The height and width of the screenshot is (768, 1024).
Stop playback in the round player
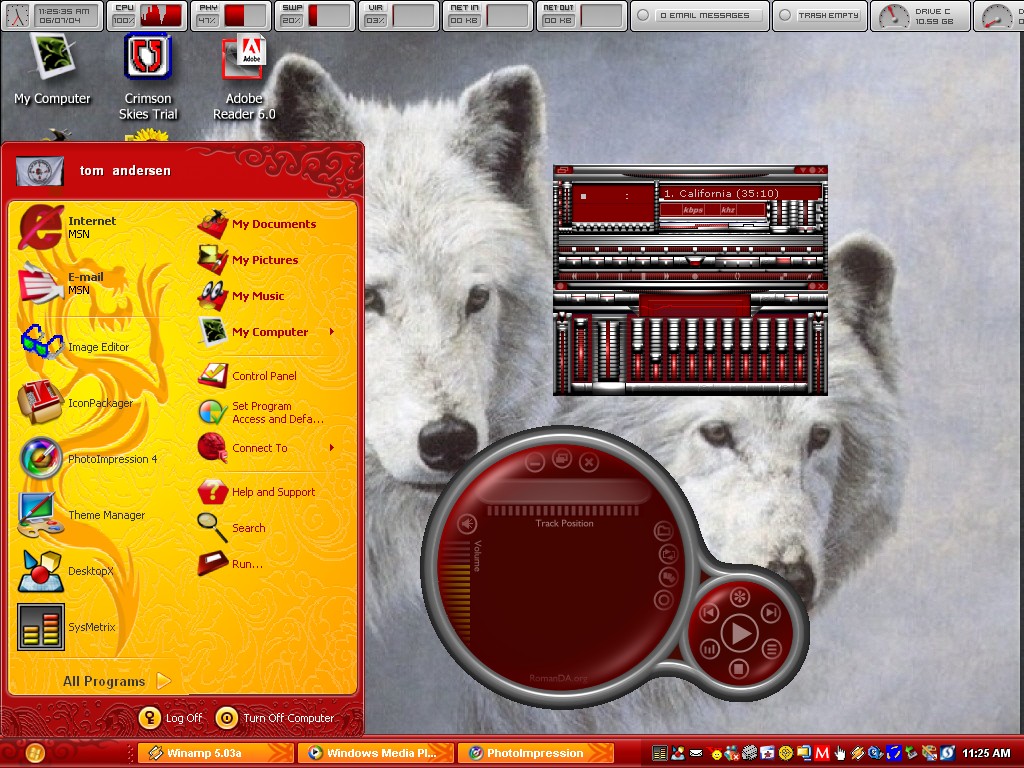(x=739, y=669)
